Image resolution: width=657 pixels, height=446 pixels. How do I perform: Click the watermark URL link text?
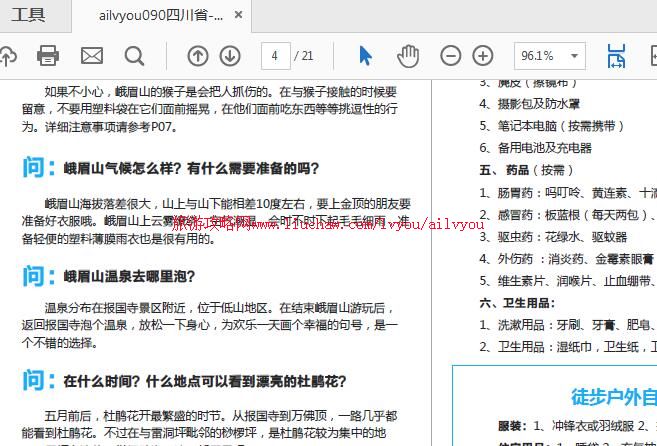330,223
